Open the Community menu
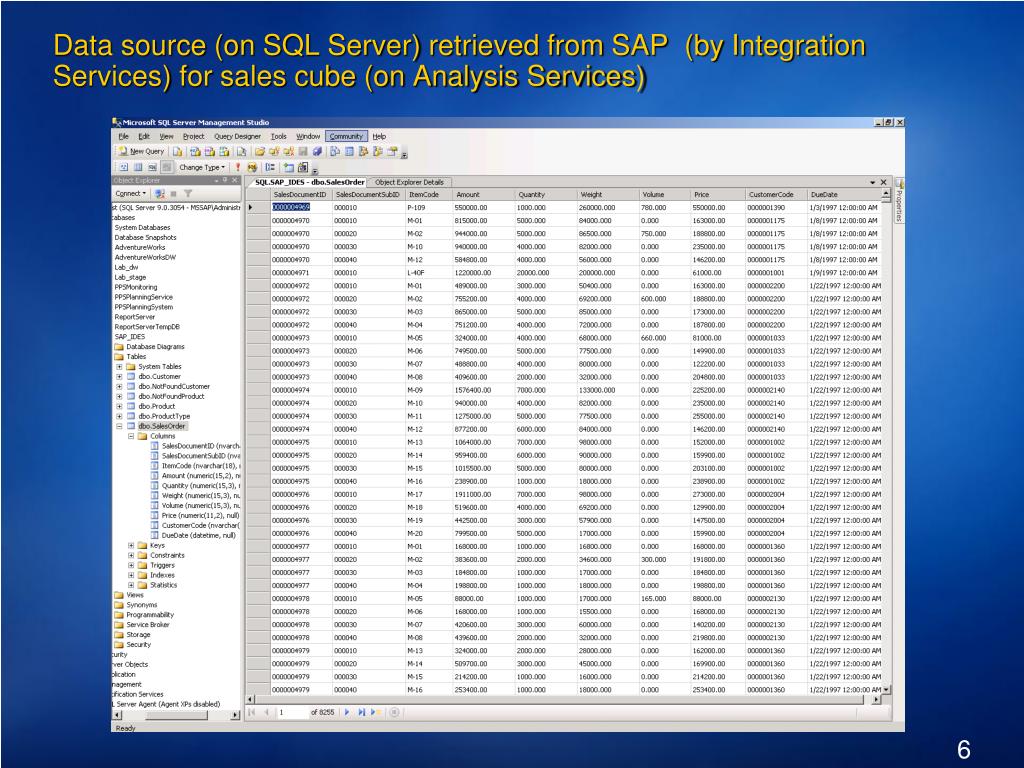 point(346,136)
